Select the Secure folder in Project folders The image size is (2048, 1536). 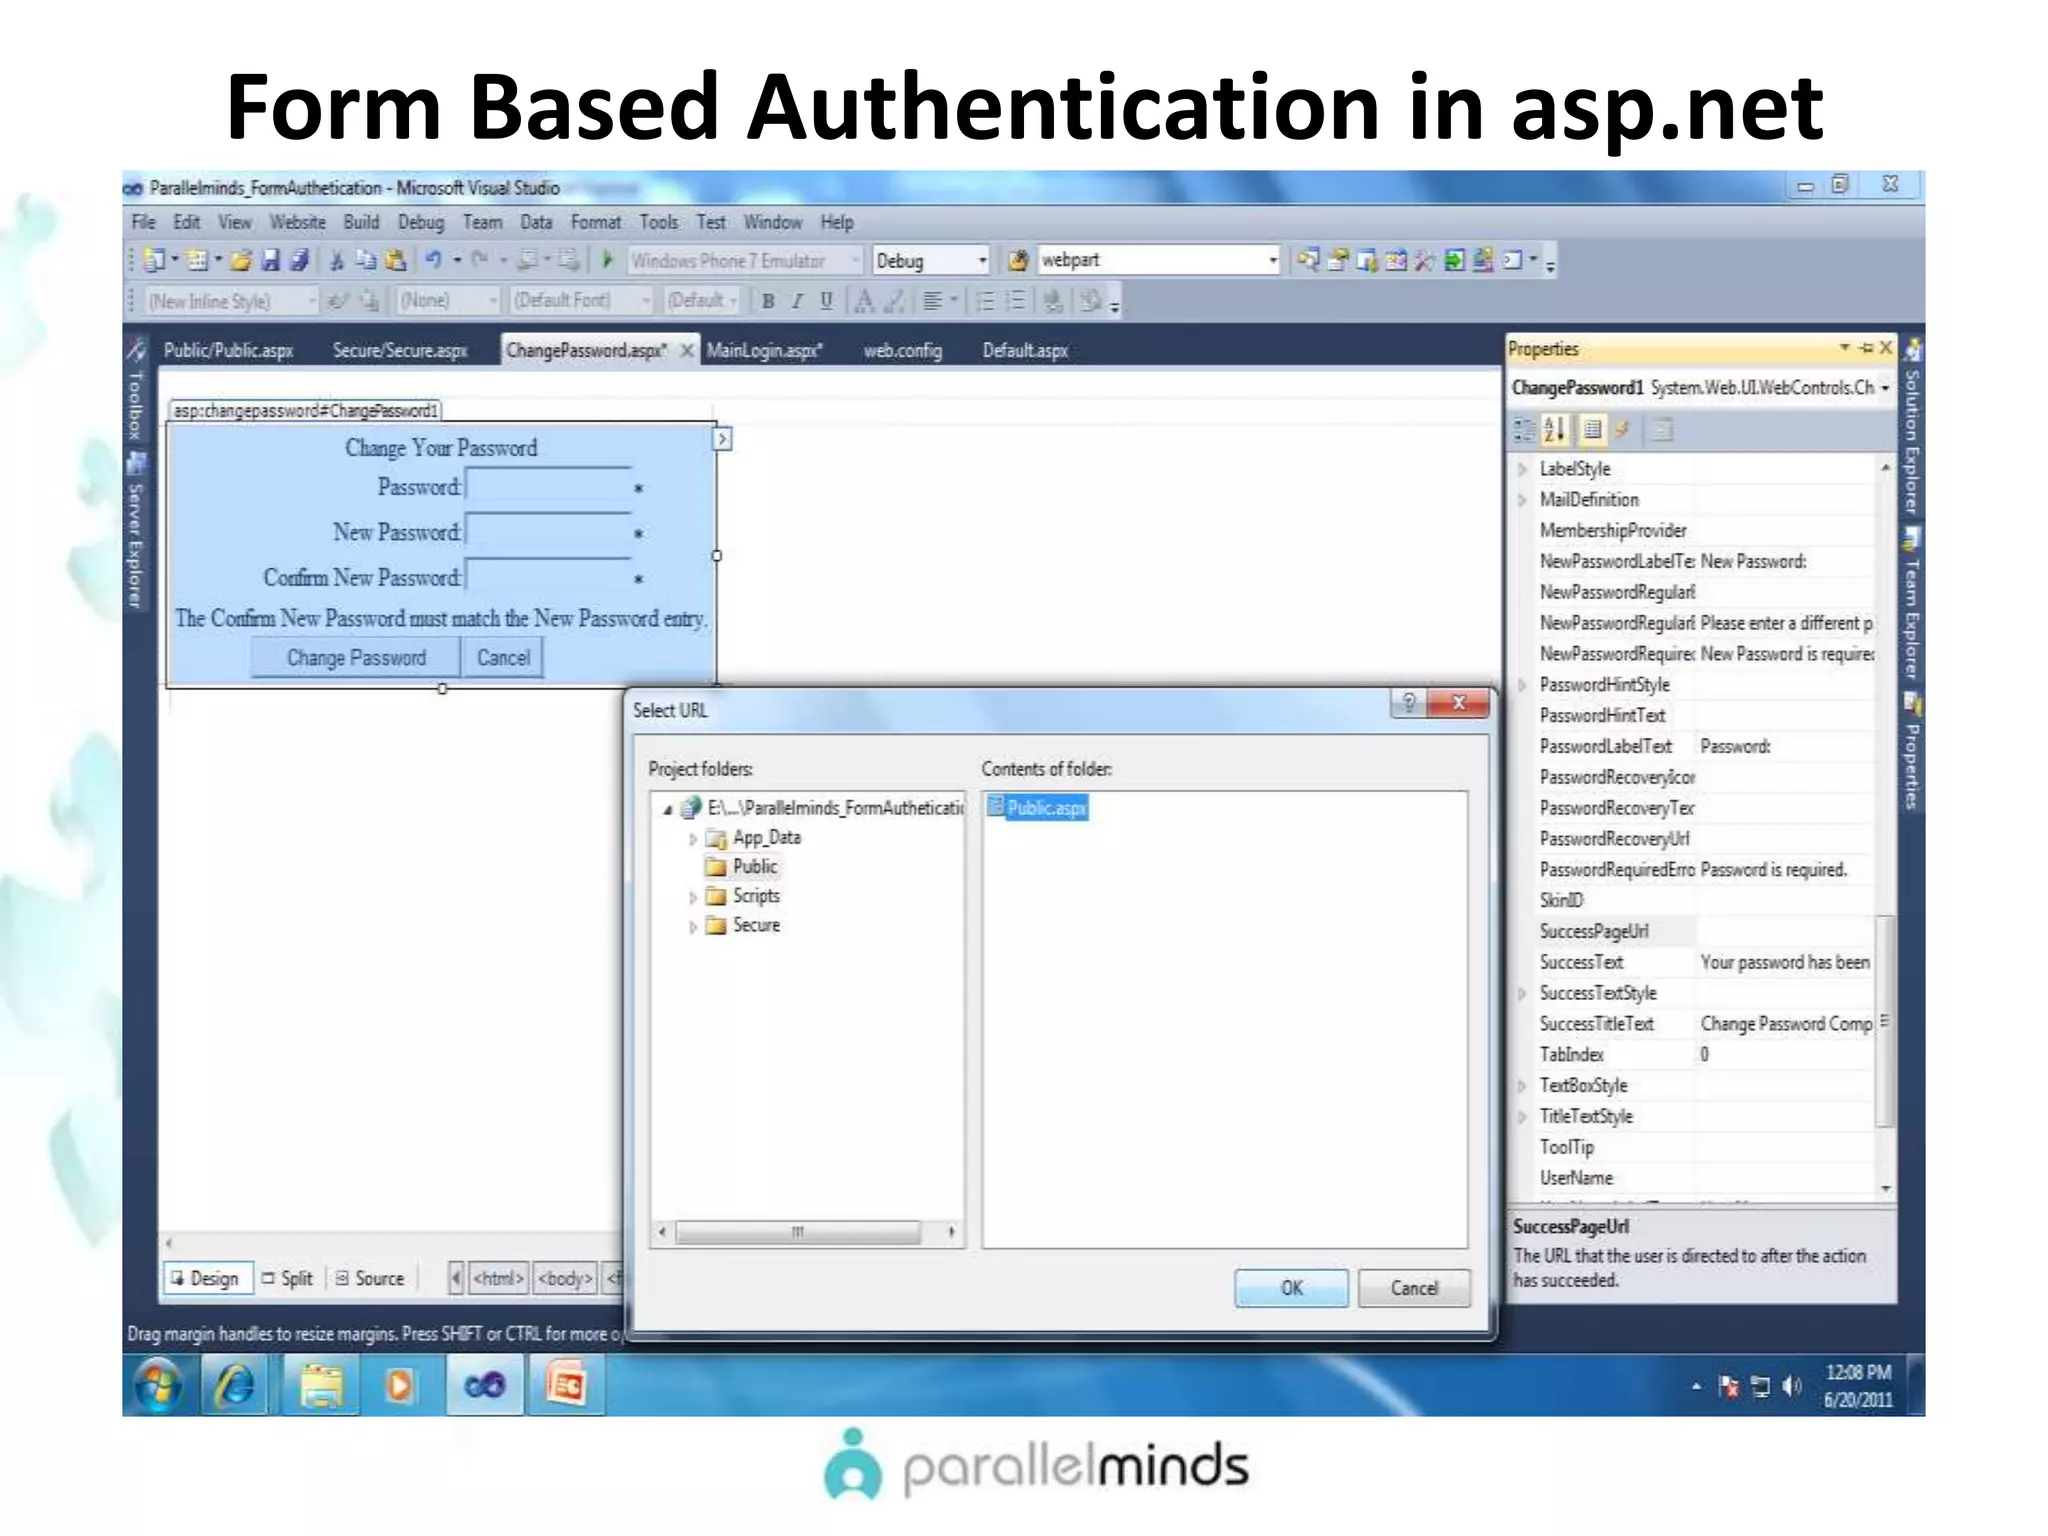[x=755, y=925]
